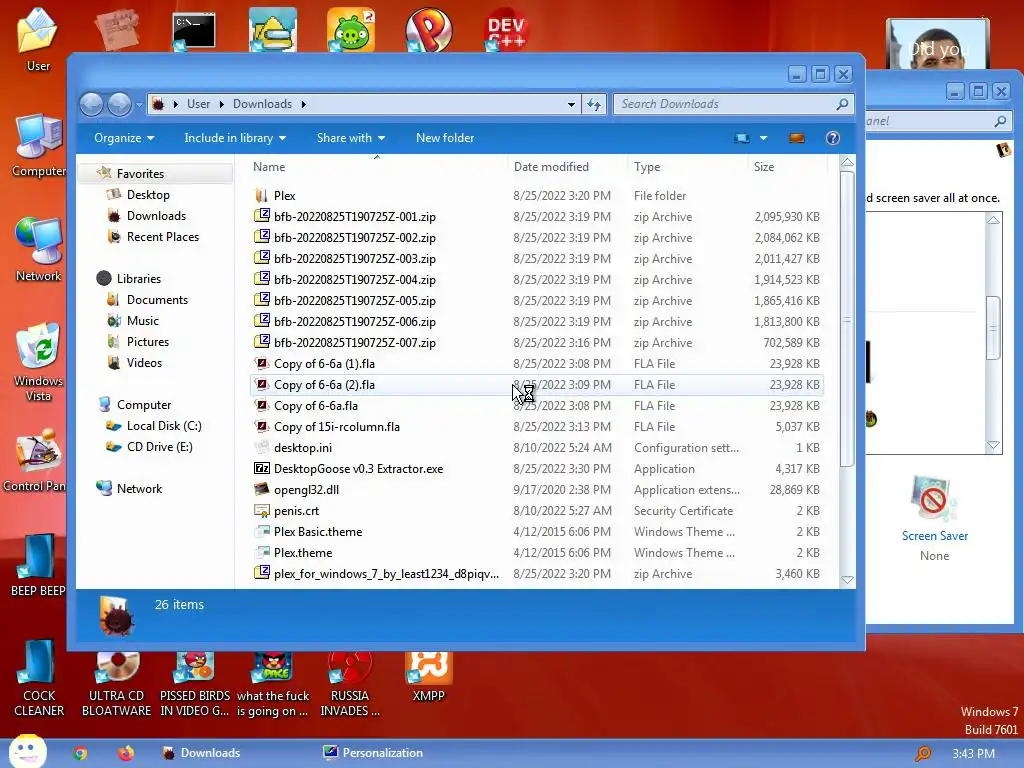Click the Back navigation arrow in Explorer
Viewport: 1024px width, 768px height.
pyautogui.click(x=91, y=104)
